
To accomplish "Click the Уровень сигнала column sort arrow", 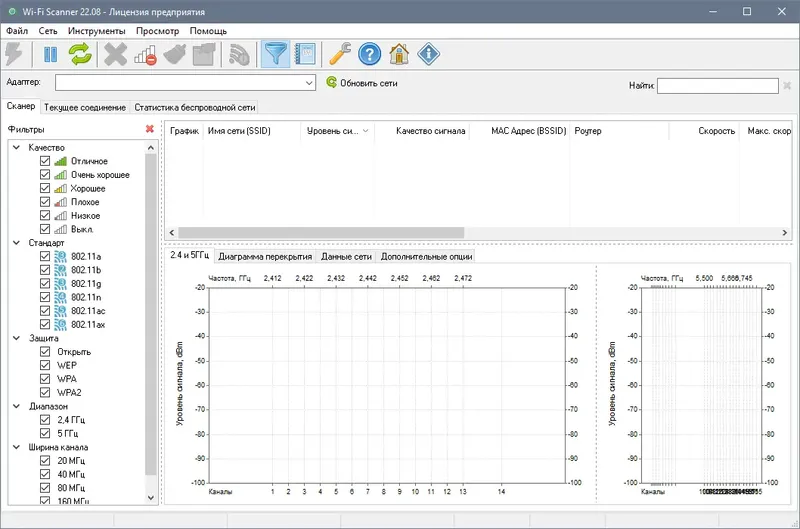I will pos(365,131).
